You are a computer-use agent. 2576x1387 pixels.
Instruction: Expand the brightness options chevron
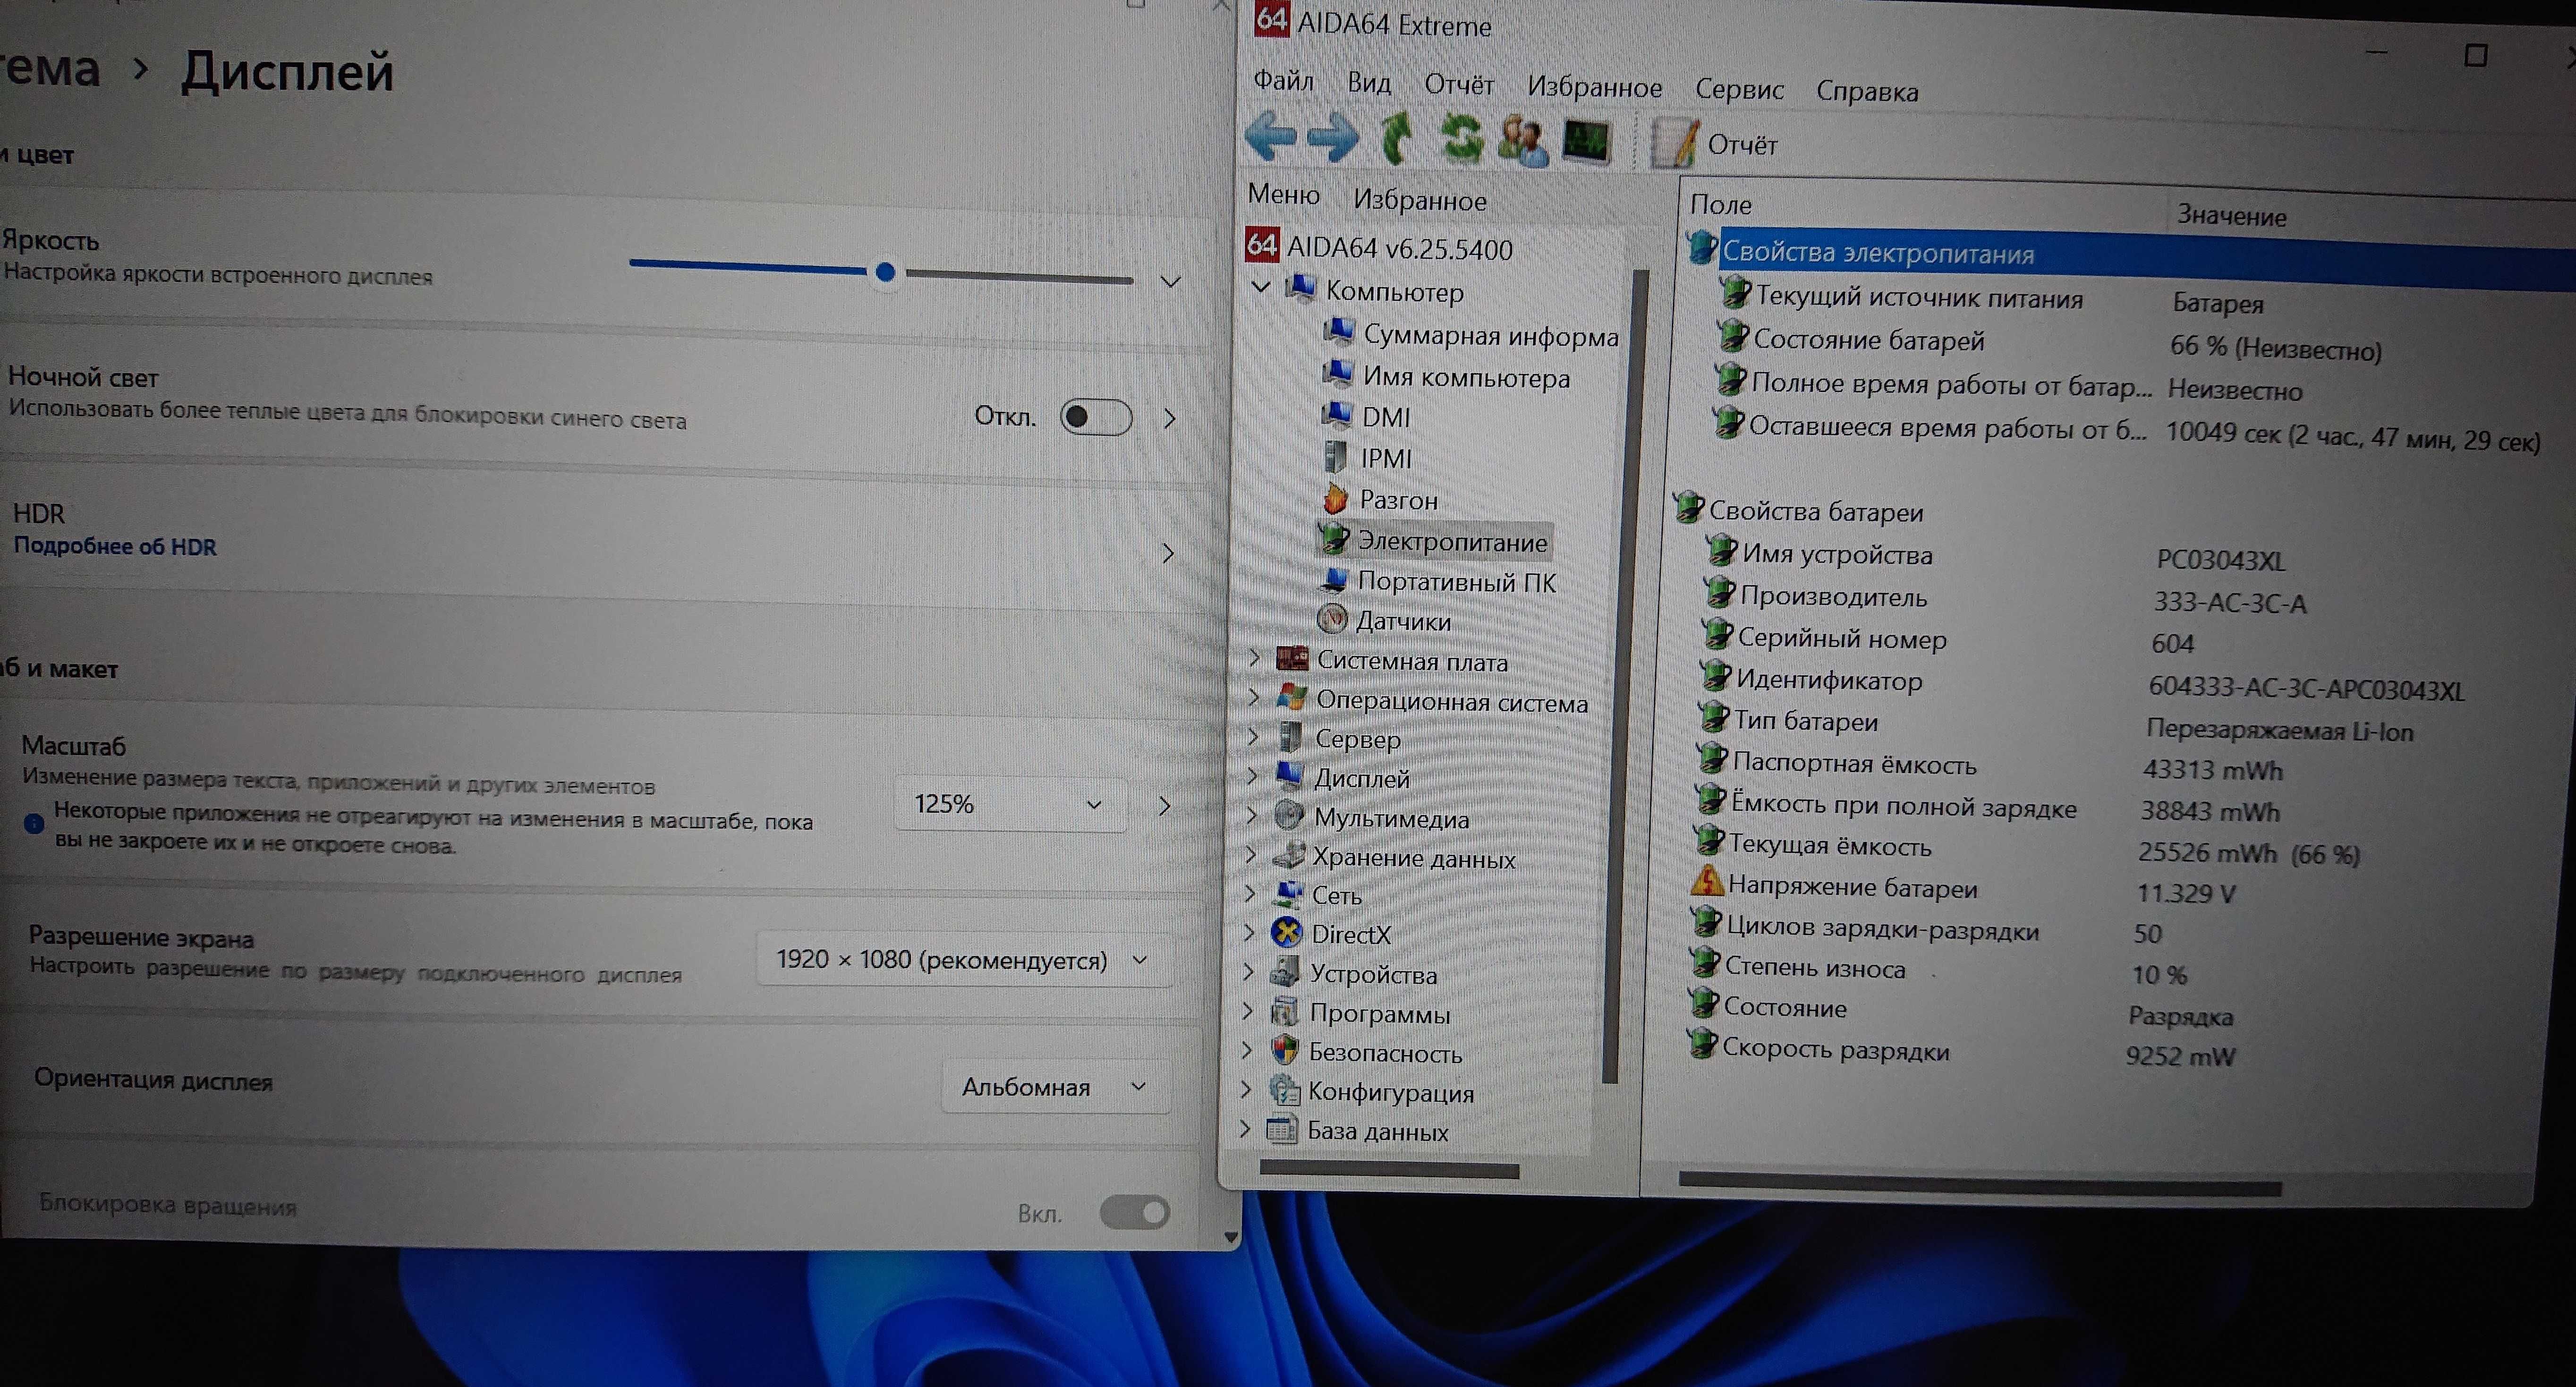click(1171, 282)
